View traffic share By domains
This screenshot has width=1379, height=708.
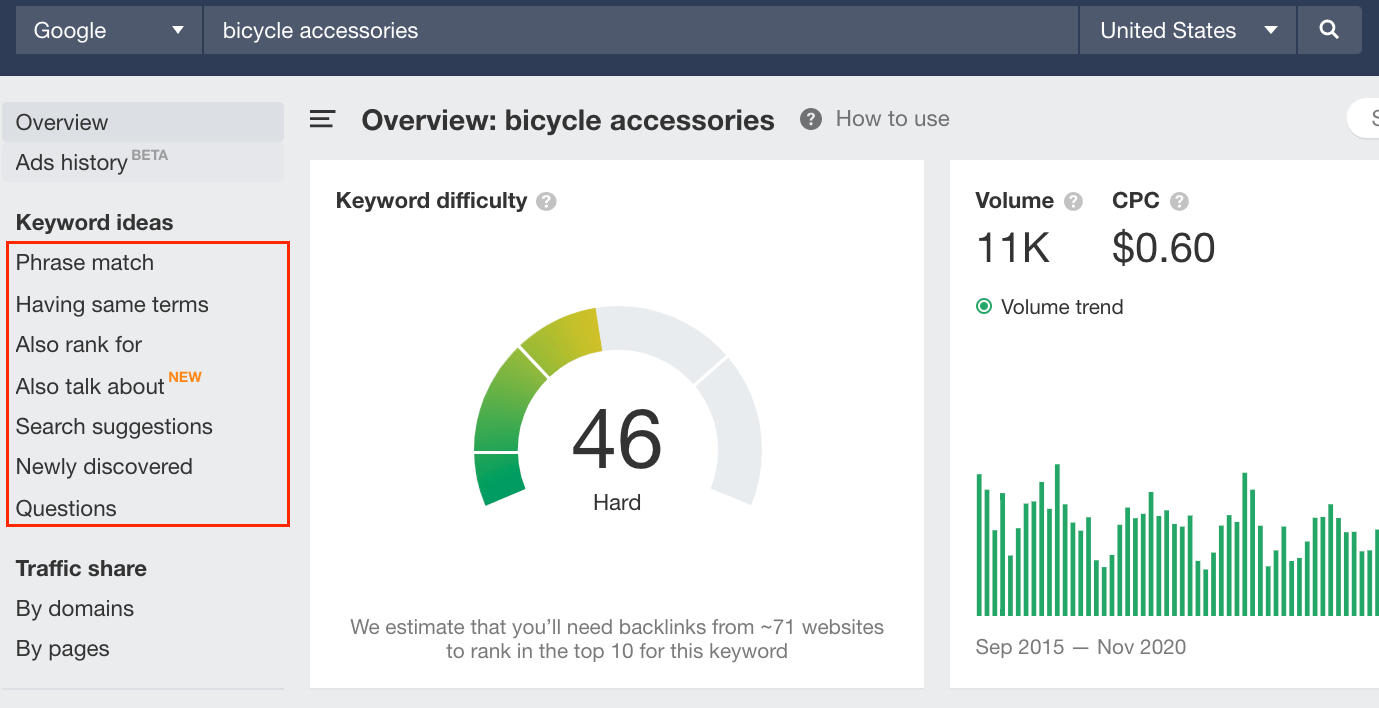click(x=74, y=608)
